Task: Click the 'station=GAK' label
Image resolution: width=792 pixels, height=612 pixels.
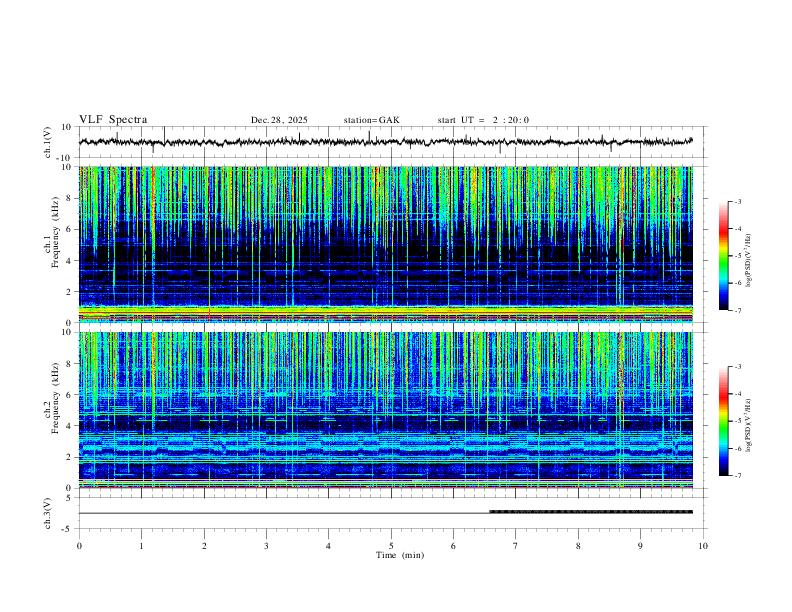Action: pos(371,120)
